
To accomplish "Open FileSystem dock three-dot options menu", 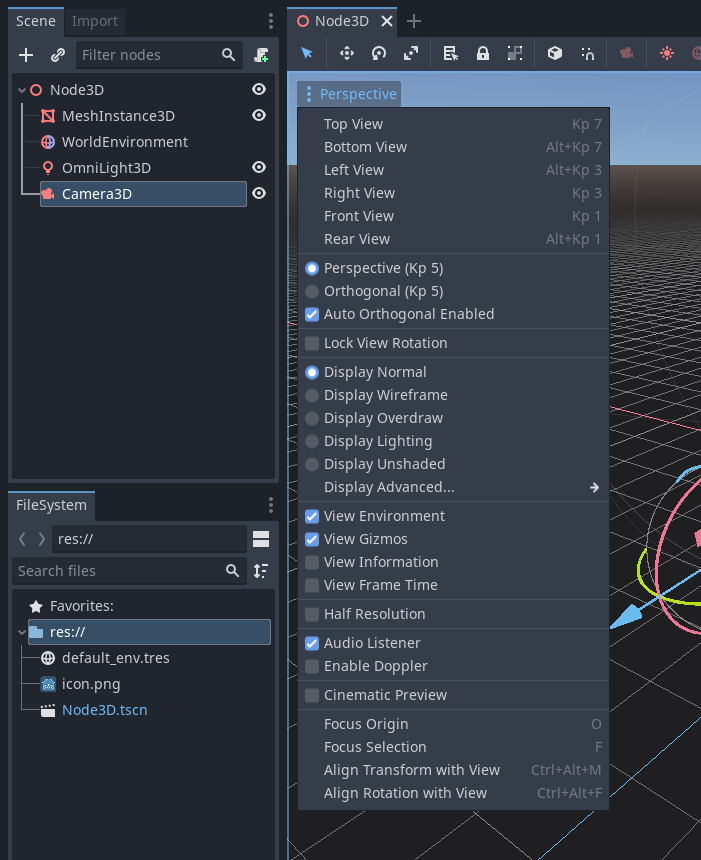I will (270, 505).
